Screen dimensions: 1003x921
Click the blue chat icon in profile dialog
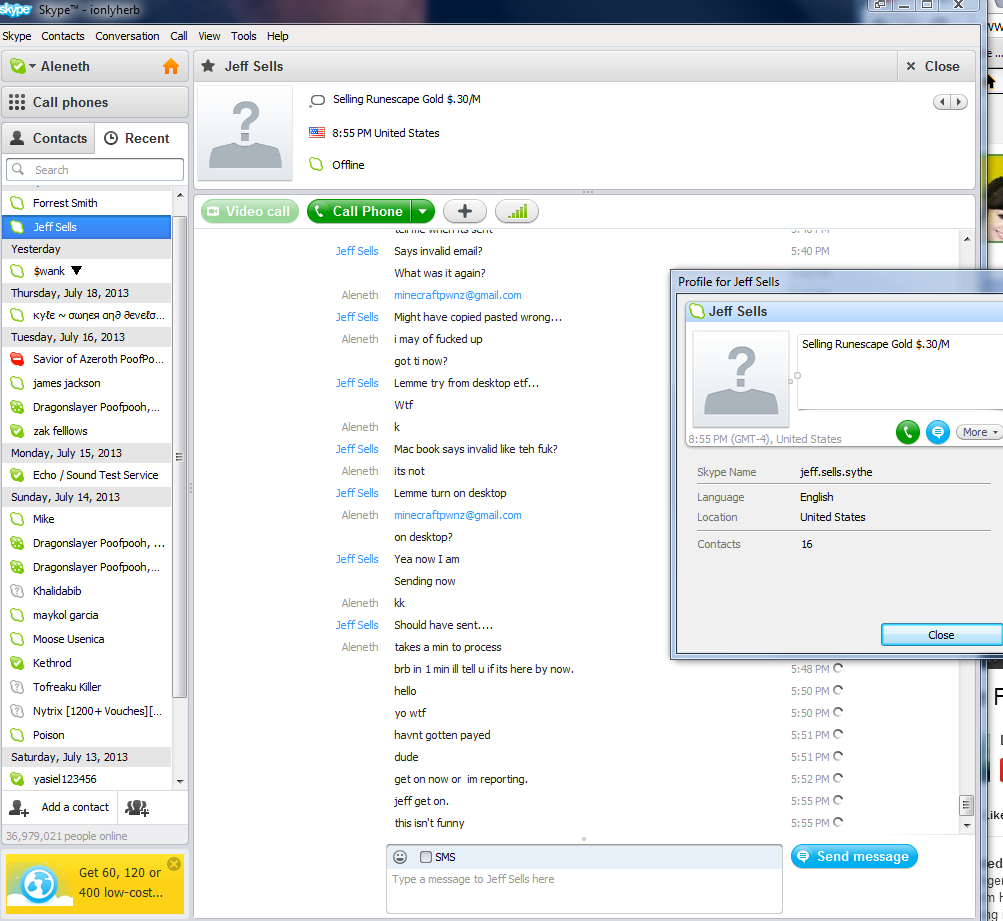[938, 432]
